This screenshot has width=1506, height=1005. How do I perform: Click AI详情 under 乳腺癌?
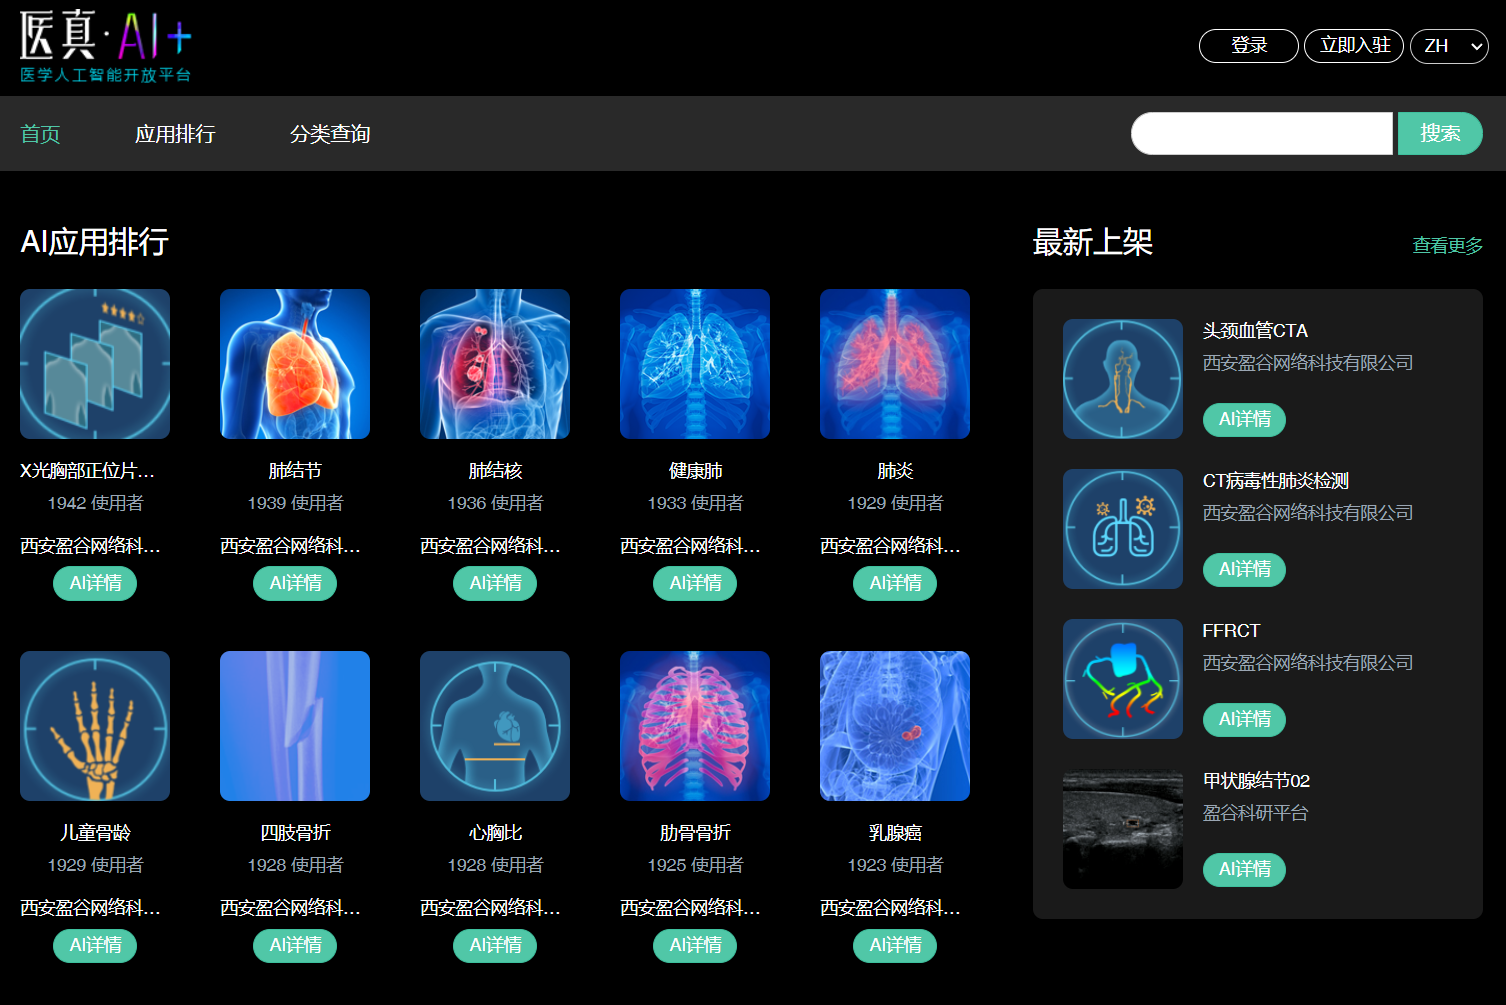pos(895,945)
